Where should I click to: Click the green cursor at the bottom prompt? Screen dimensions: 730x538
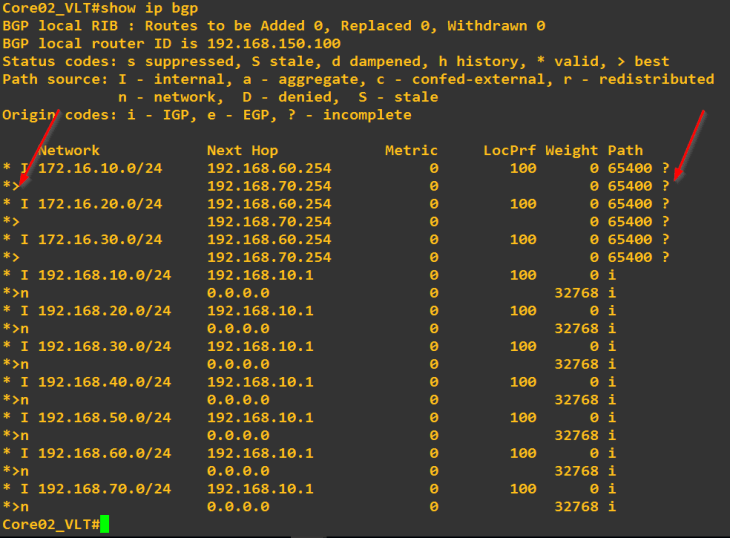(x=104, y=525)
